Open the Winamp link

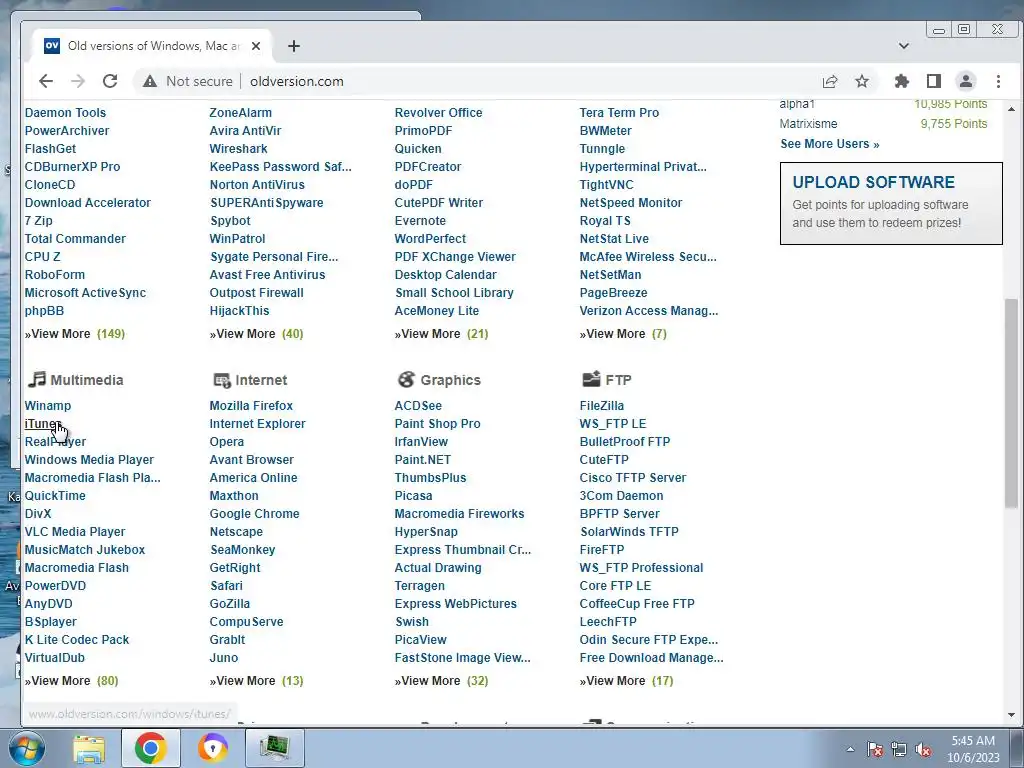pyautogui.click(x=48, y=406)
